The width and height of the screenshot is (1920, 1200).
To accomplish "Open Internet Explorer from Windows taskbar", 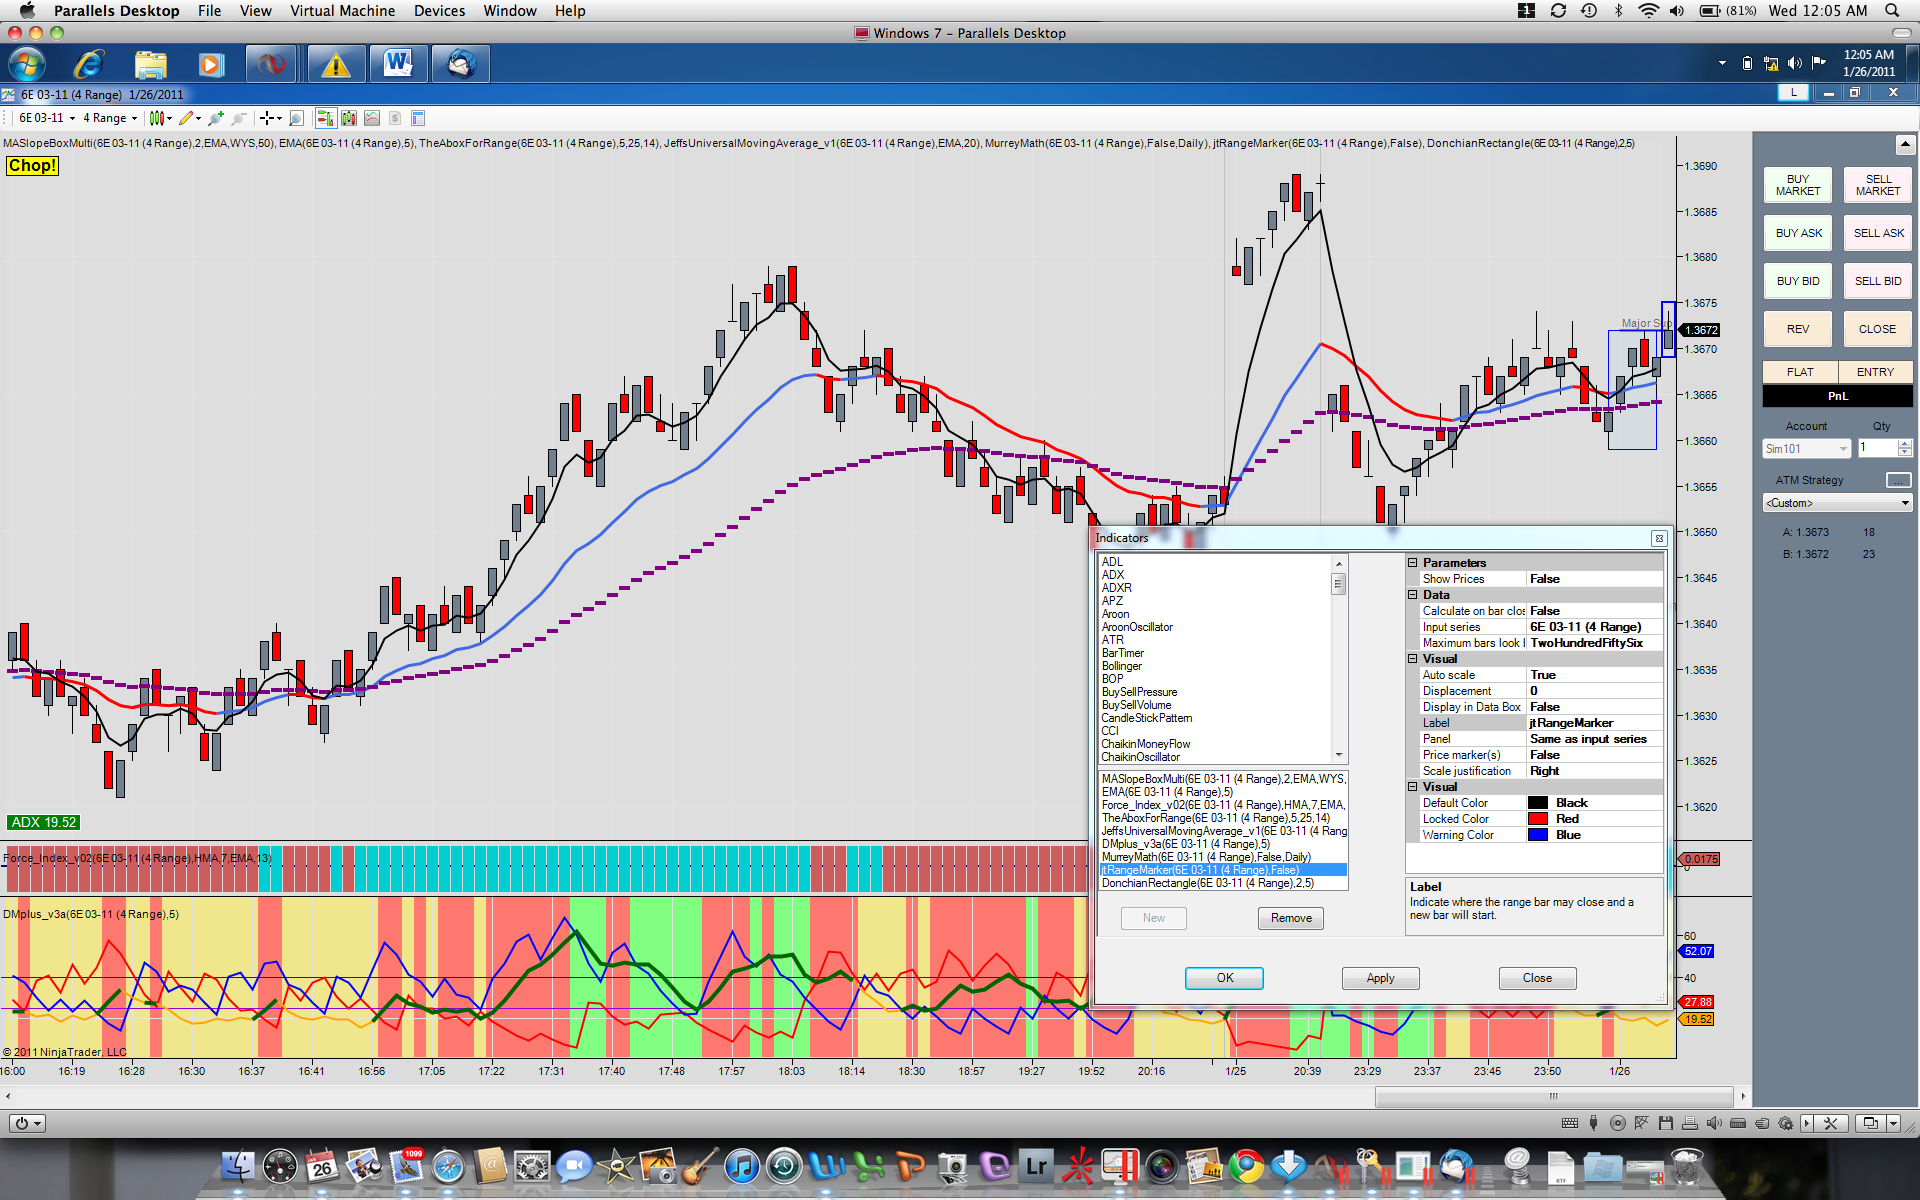I will (89, 65).
